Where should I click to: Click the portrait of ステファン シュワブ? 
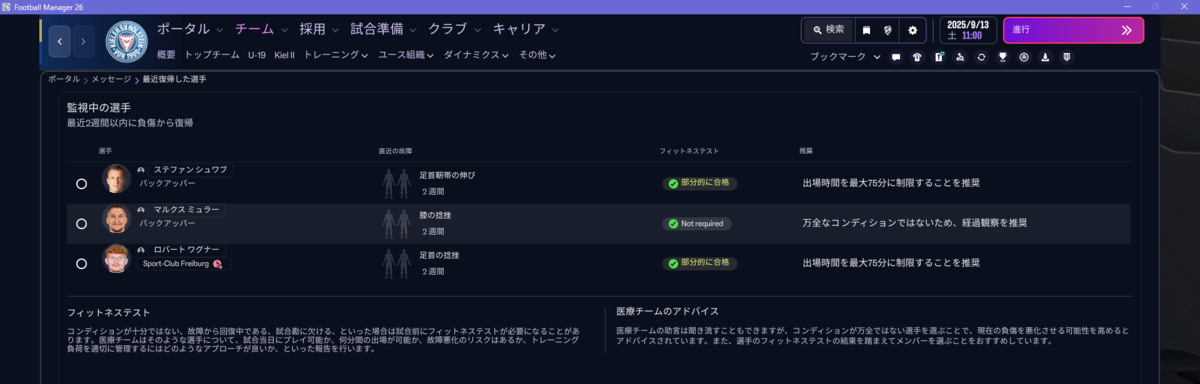click(116, 179)
